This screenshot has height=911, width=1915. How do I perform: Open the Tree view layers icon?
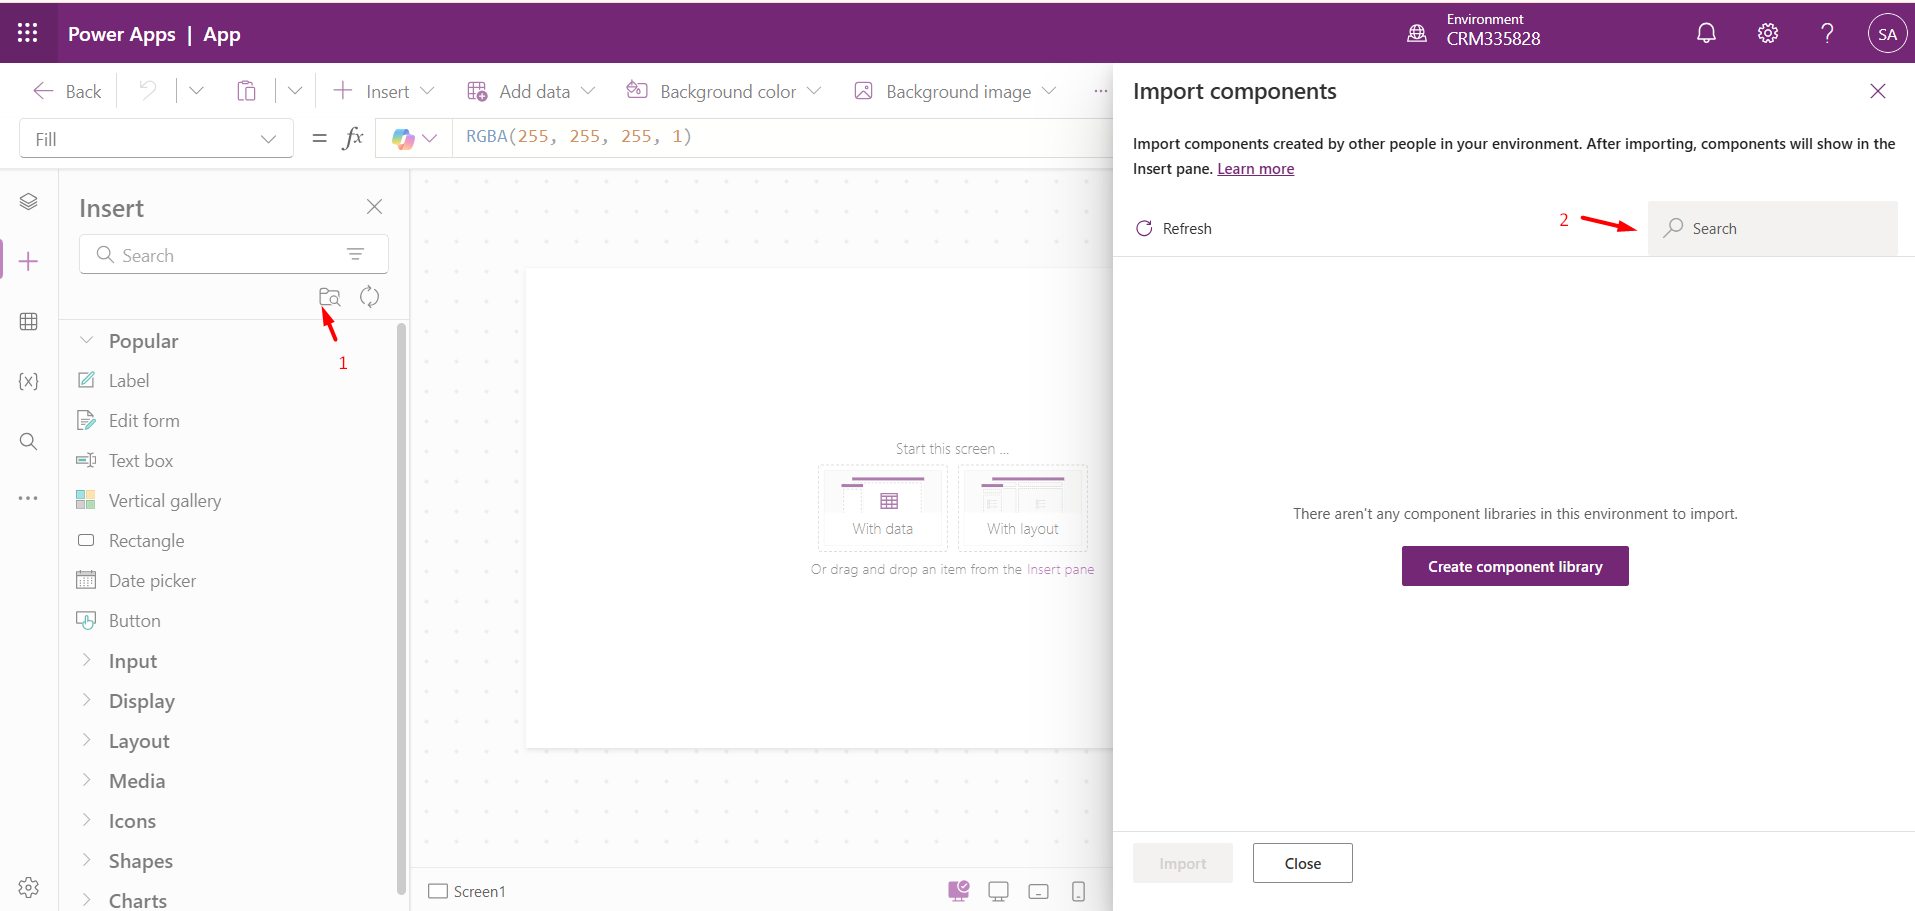[29, 202]
